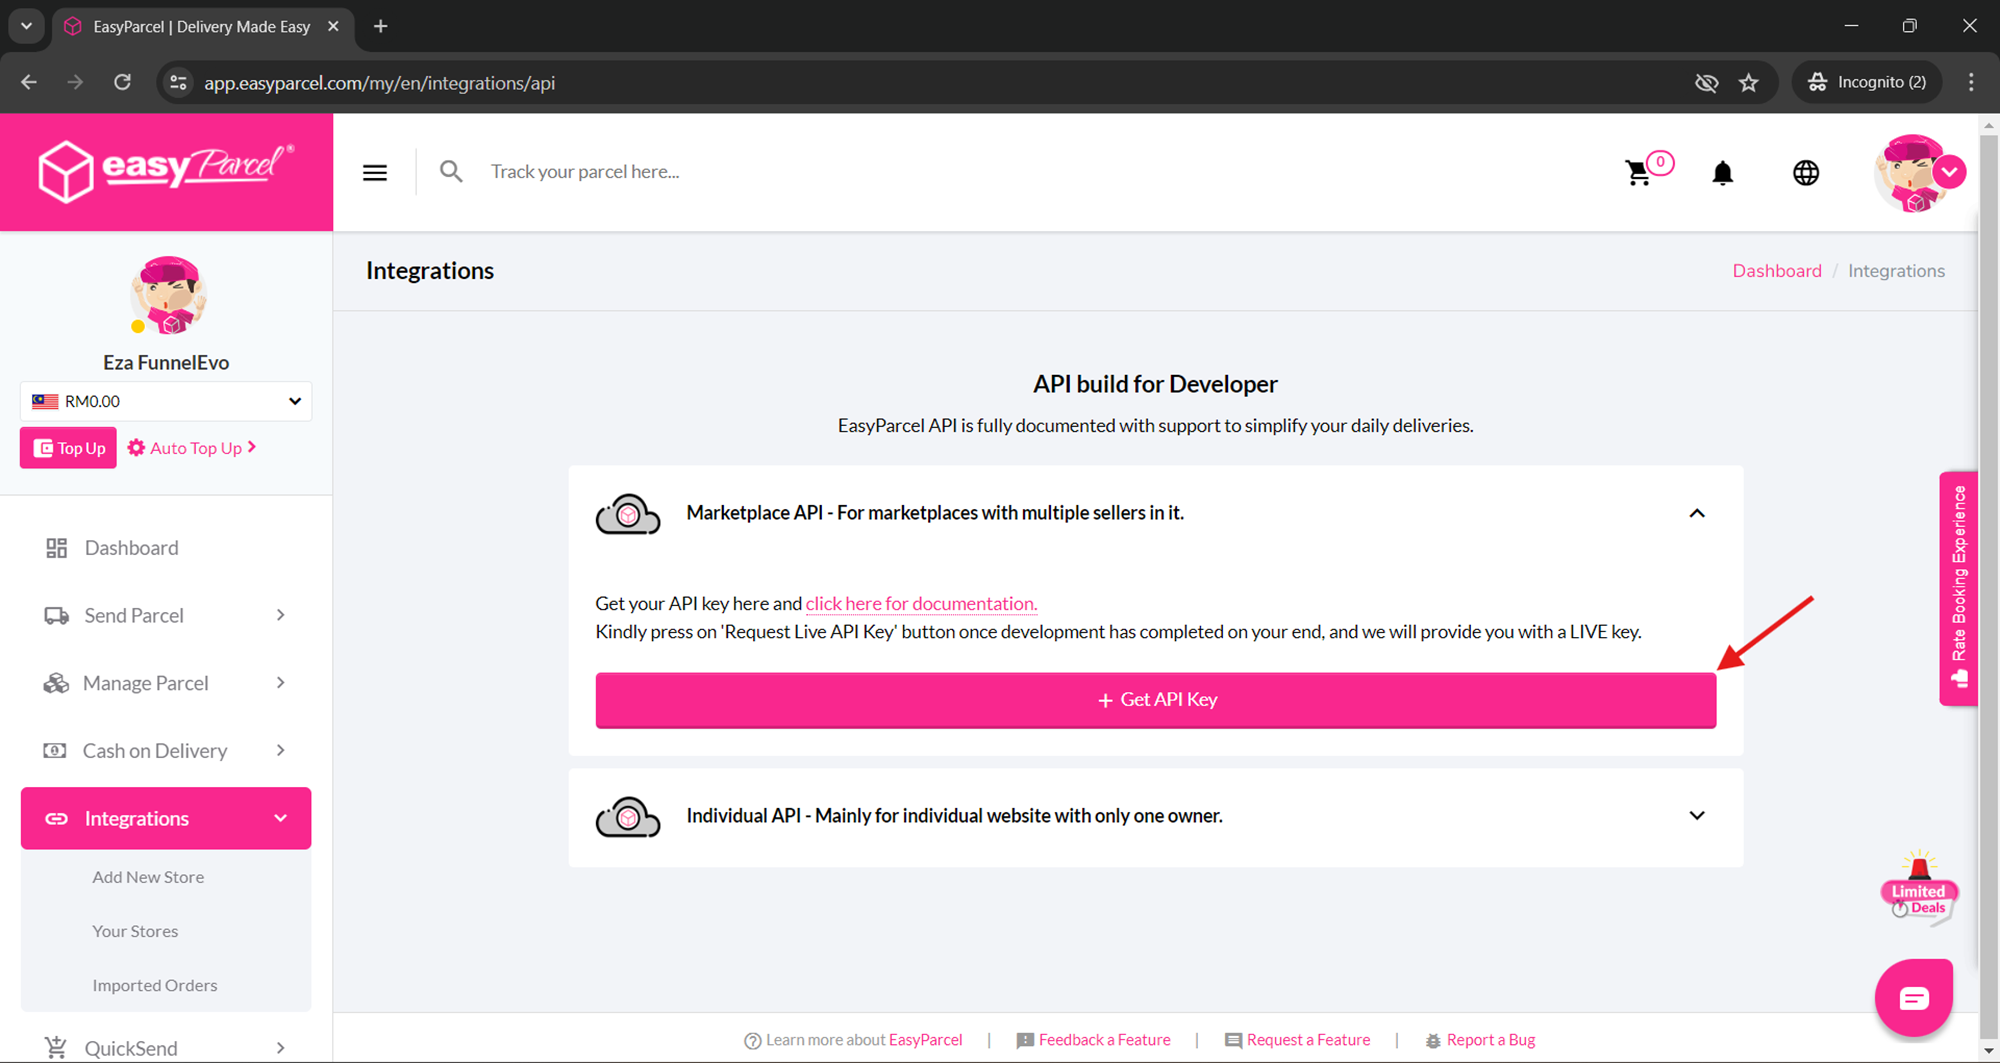
Task: Toggle the hamburger sidebar menu
Action: pyautogui.click(x=375, y=173)
